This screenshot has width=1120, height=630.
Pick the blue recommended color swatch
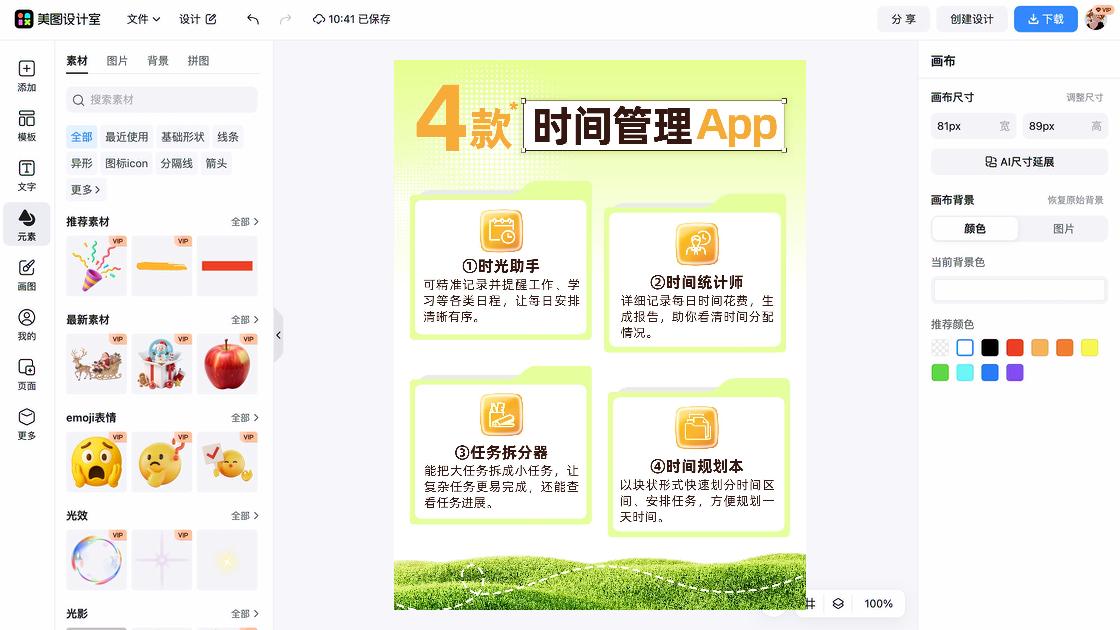click(x=990, y=372)
